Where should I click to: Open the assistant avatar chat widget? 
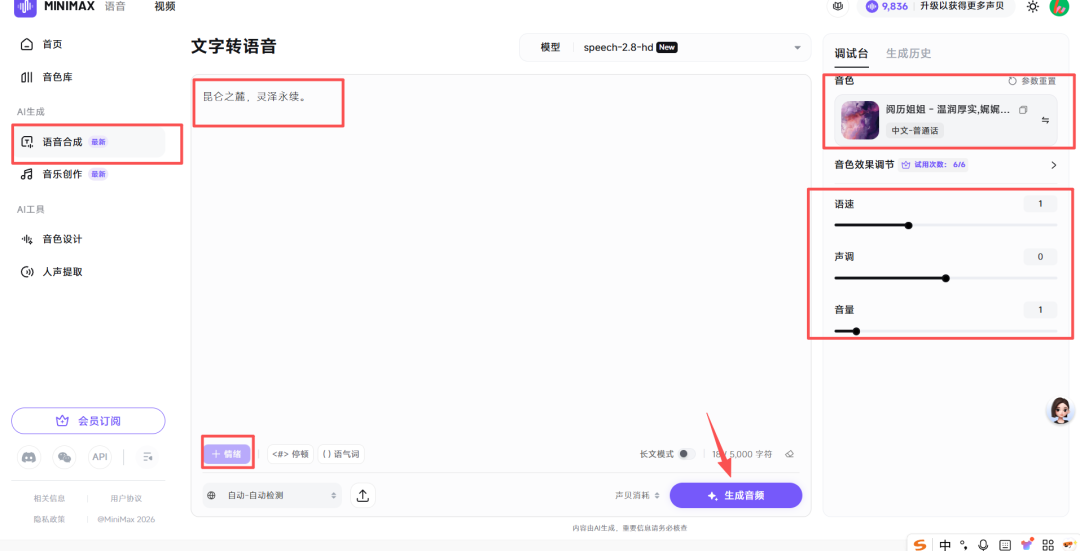pos(1060,410)
